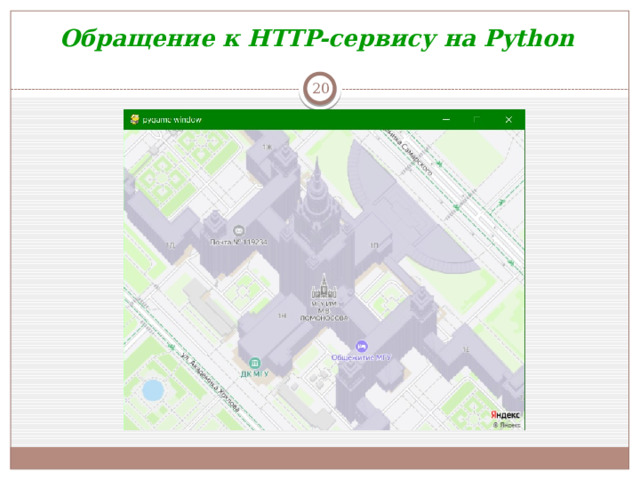This screenshot has height=480, width=640.
Task: Click the Общежитие МГУ bed marker icon
Action: click(361, 347)
